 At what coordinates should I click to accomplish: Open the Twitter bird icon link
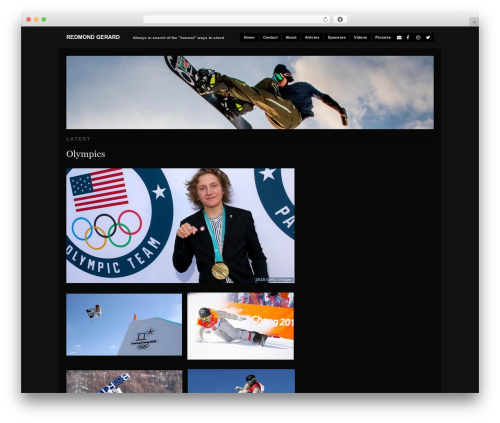click(428, 38)
